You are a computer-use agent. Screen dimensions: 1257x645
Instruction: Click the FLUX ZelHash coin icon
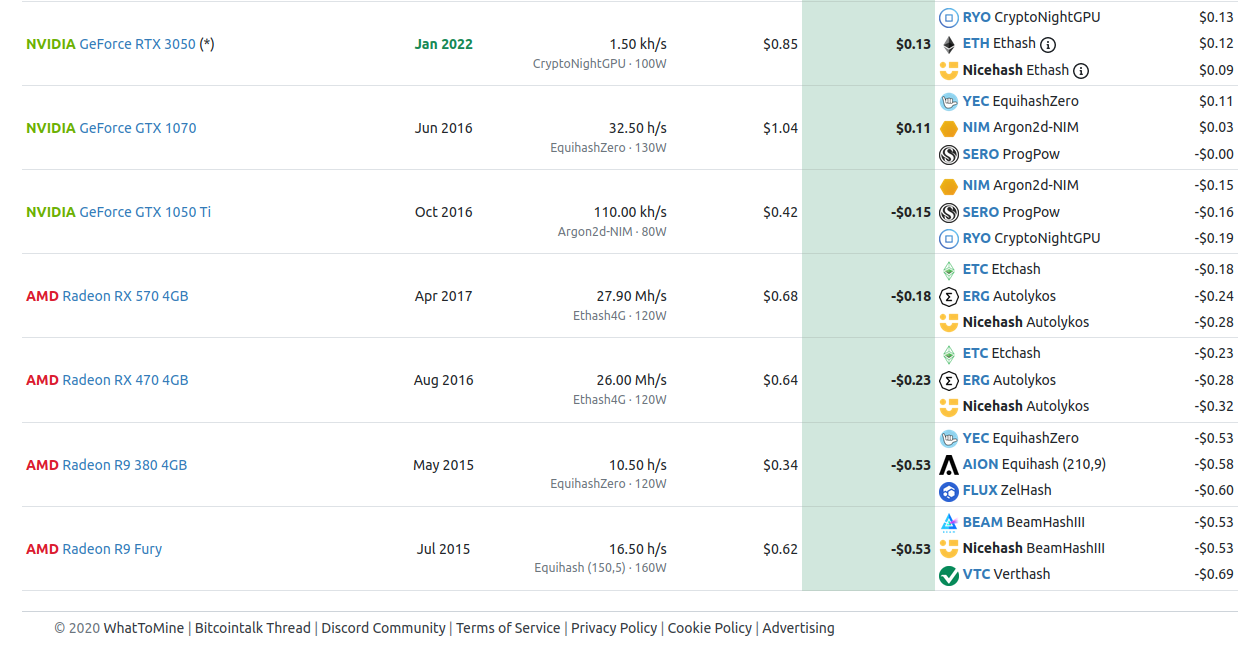click(x=949, y=491)
